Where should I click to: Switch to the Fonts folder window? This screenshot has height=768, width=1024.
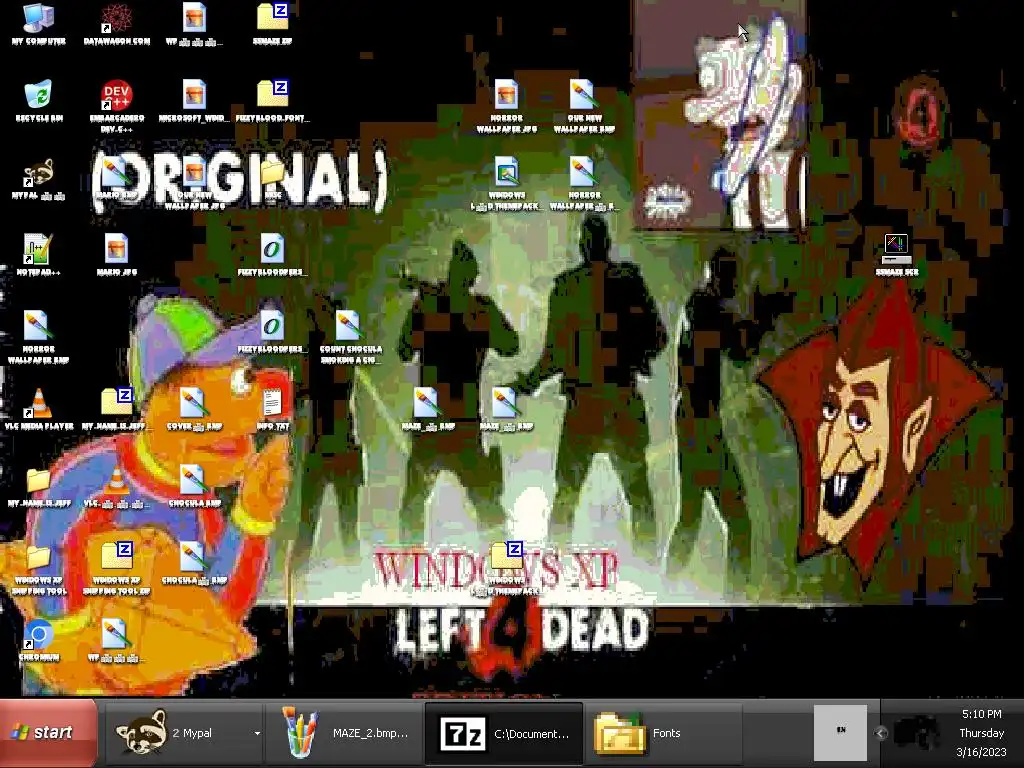[663, 733]
